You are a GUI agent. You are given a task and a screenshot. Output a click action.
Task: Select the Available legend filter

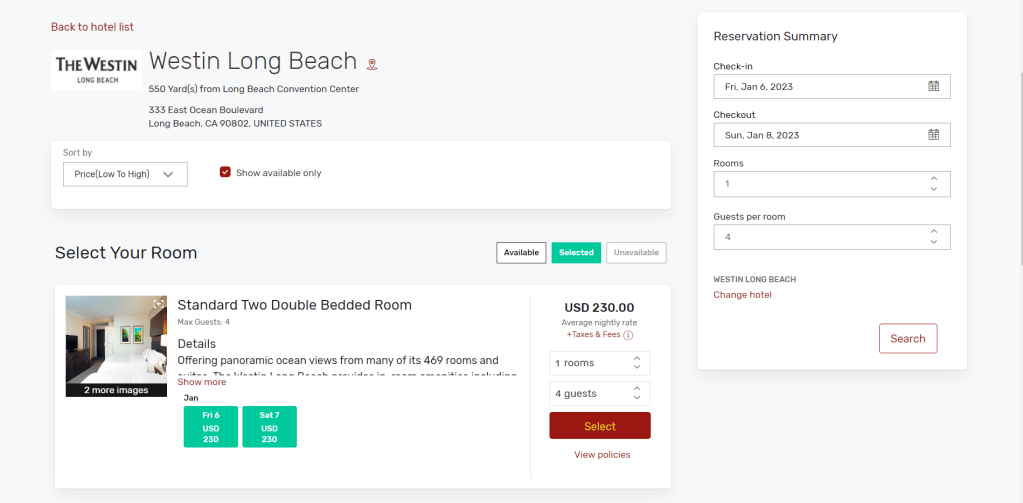tap(521, 253)
